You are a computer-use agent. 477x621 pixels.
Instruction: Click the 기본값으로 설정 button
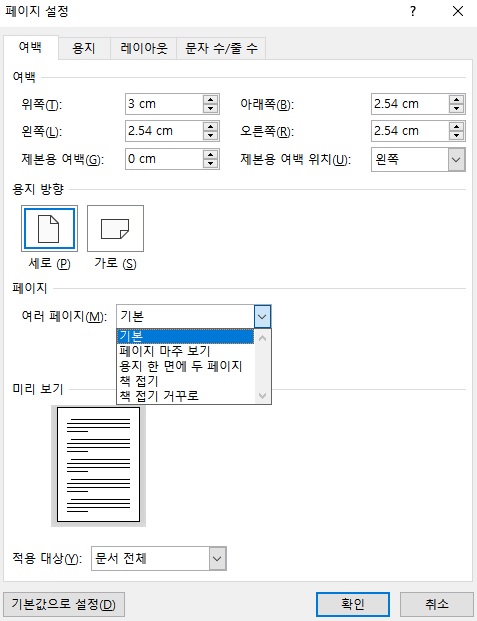pos(64,604)
